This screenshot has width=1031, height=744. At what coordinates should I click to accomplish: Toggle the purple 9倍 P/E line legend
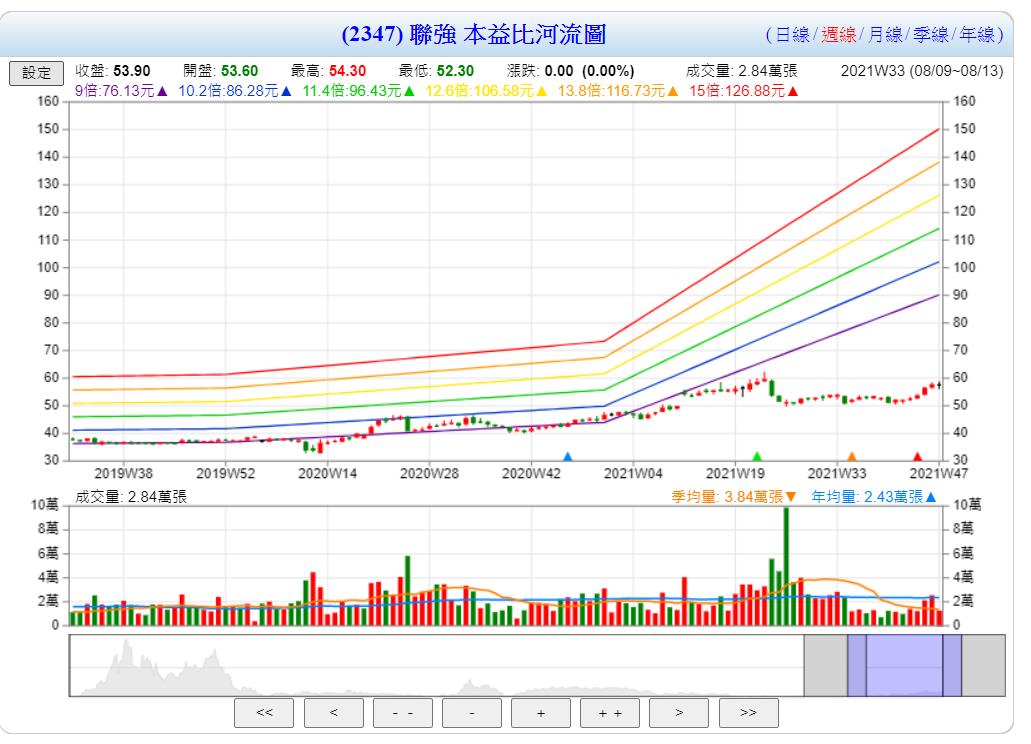(x=121, y=91)
